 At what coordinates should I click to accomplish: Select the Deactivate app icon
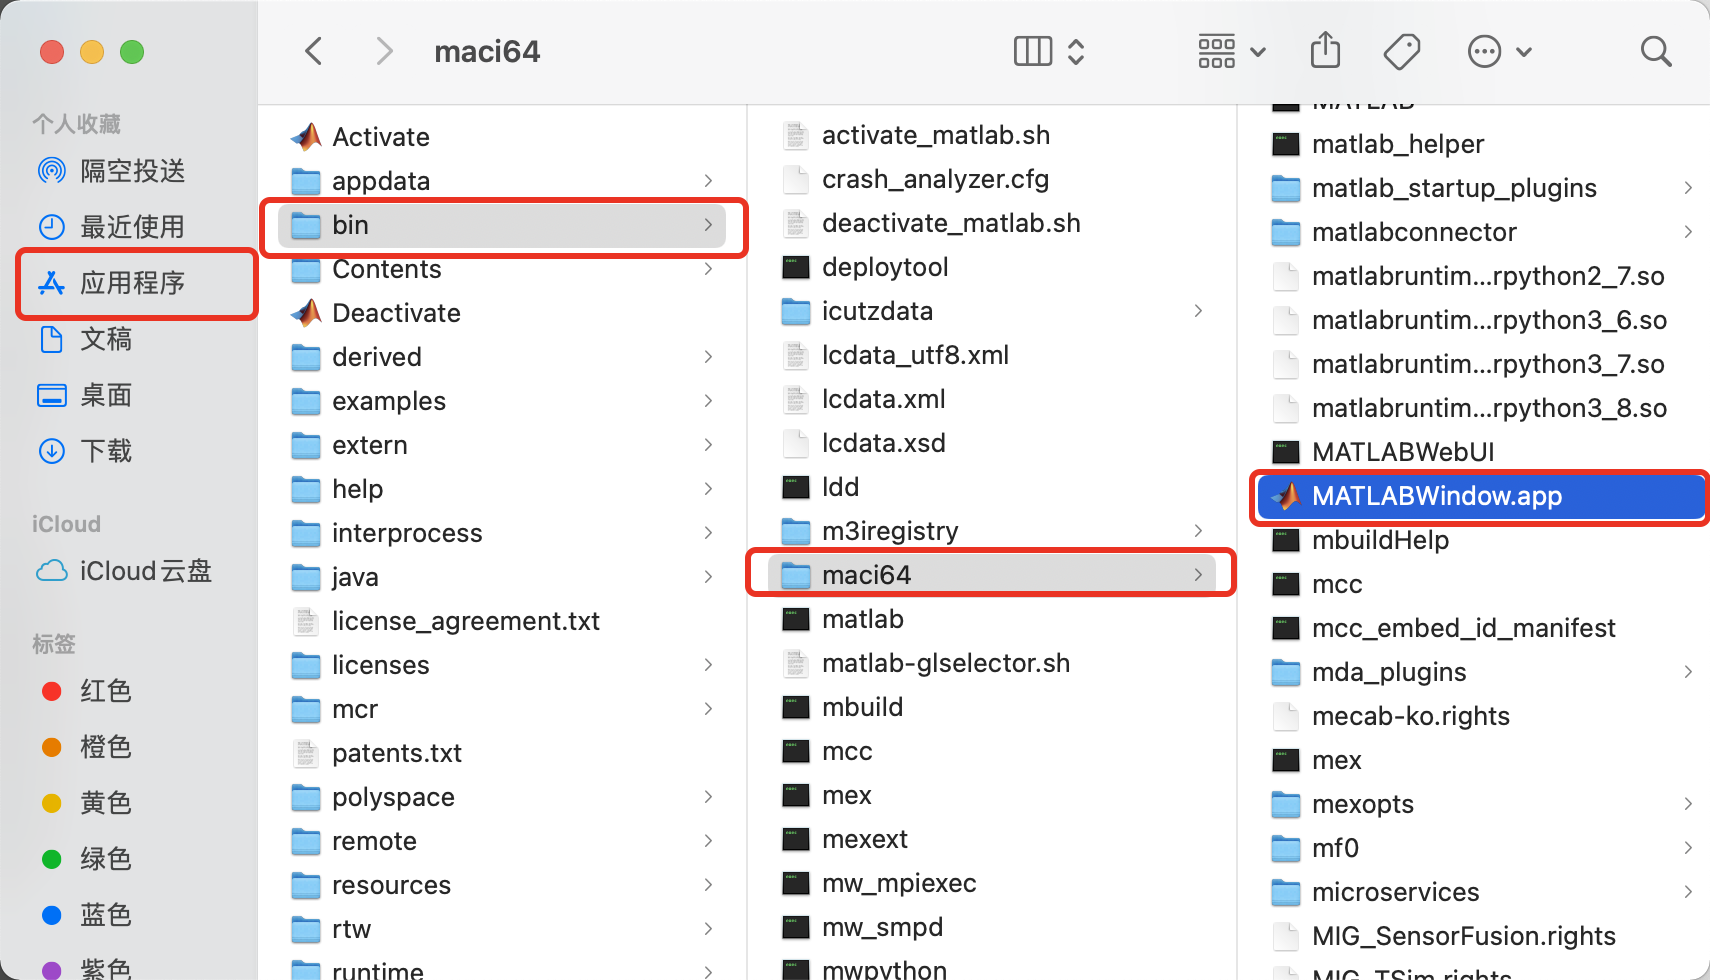pos(306,313)
